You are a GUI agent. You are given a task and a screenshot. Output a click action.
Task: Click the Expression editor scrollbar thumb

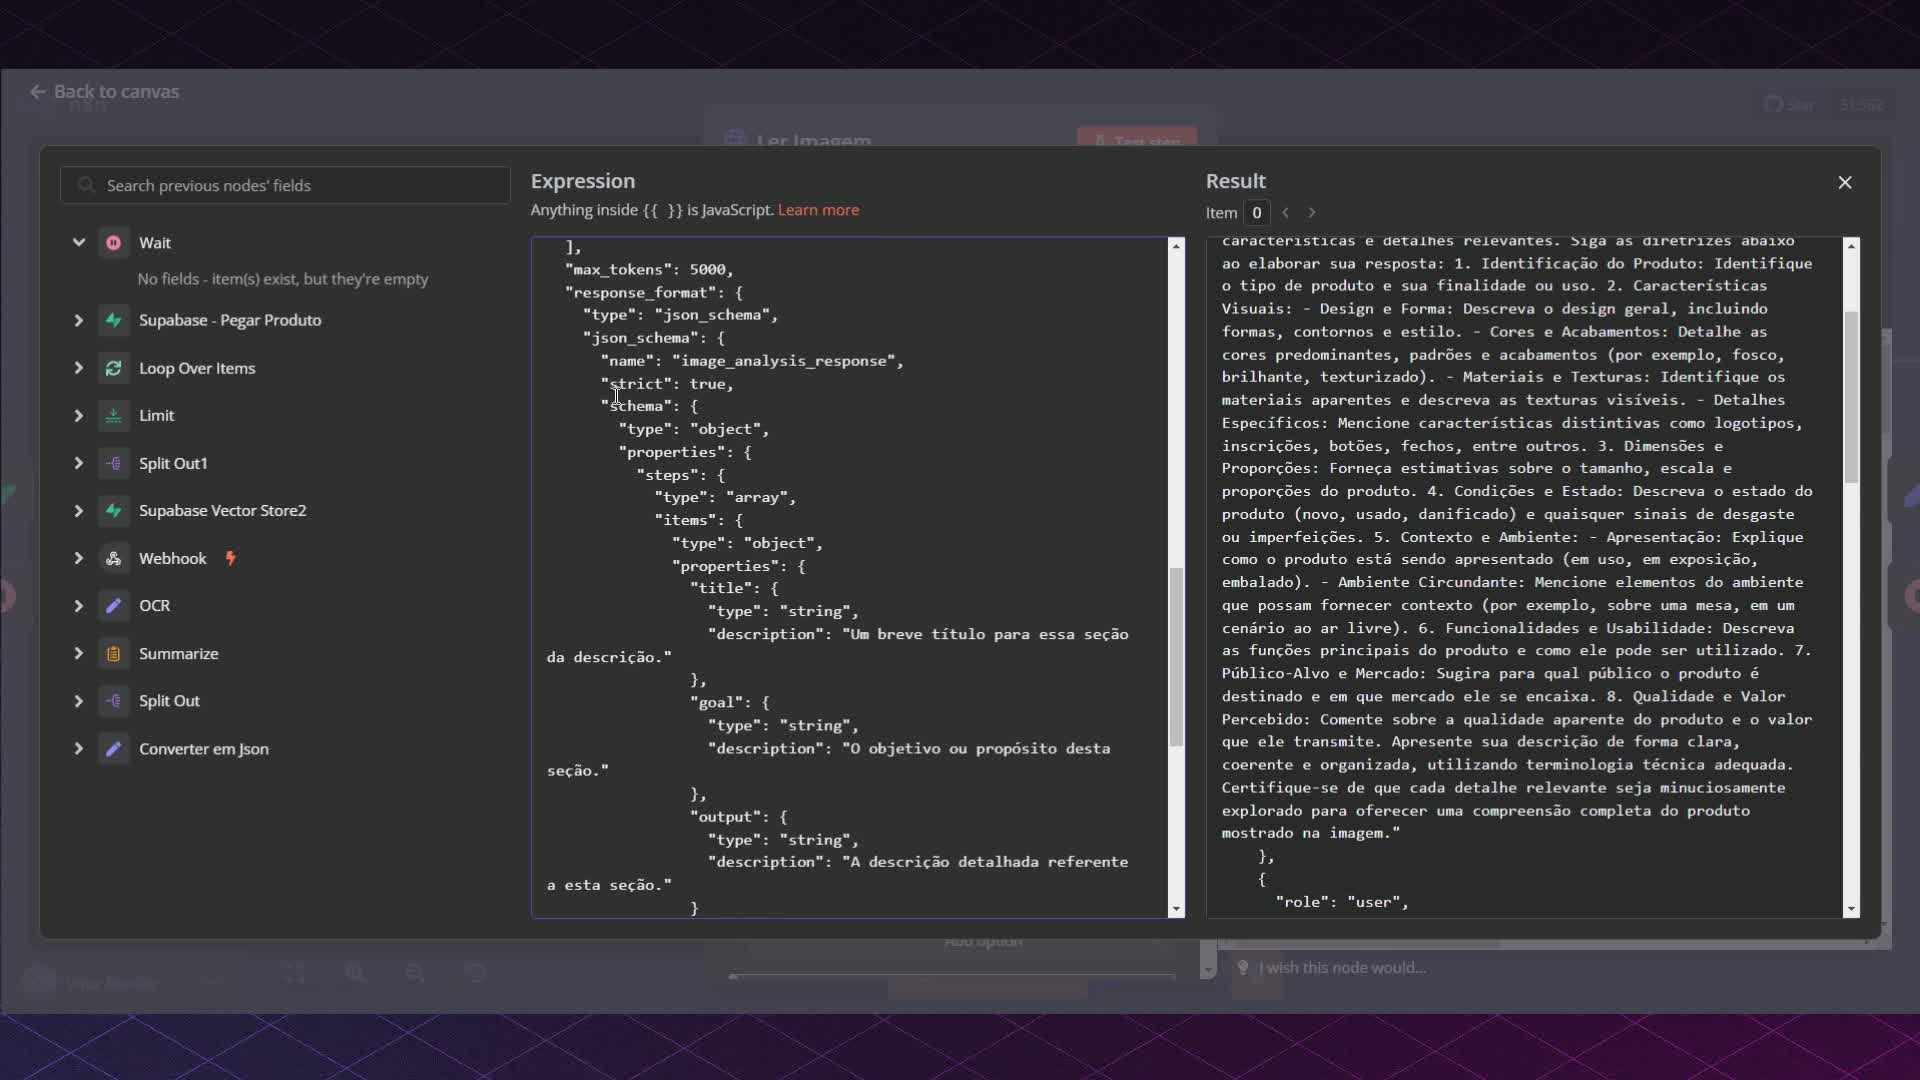point(1176,656)
